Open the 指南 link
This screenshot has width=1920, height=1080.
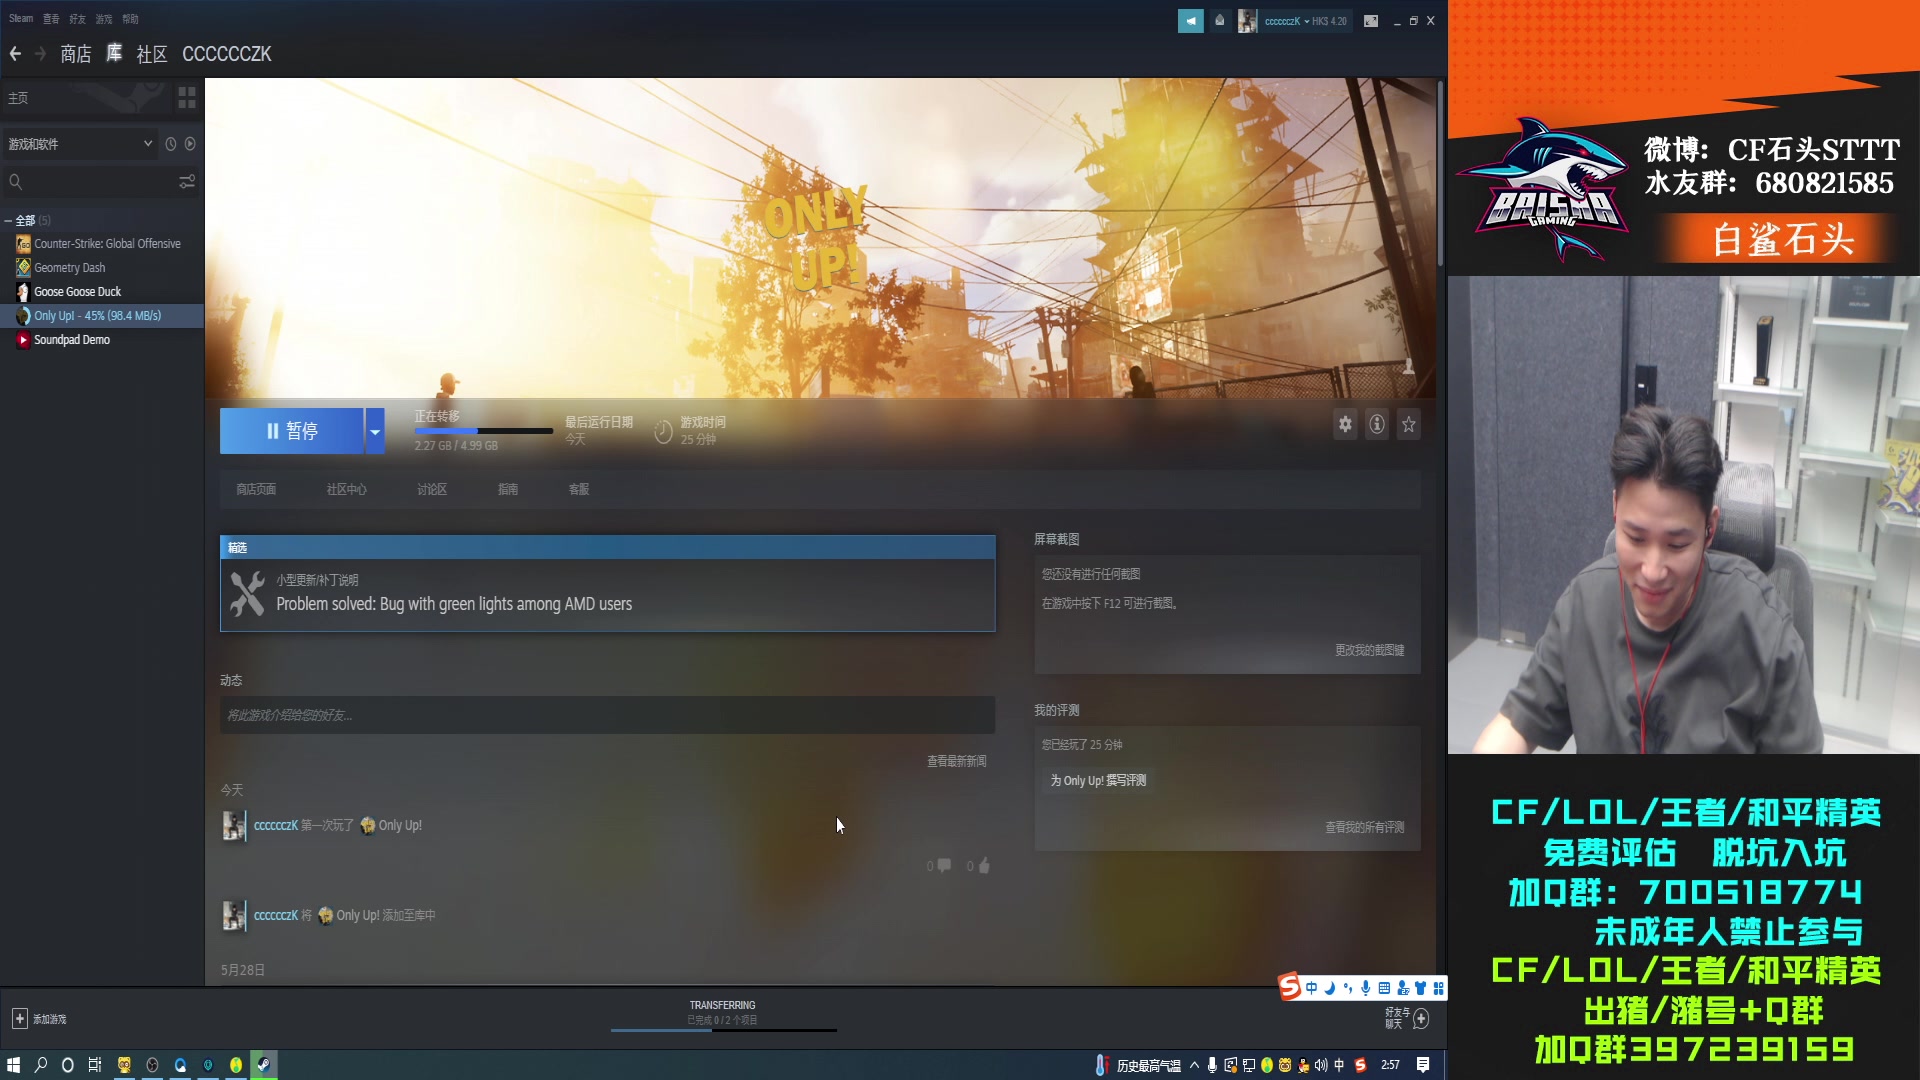pos(508,489)
